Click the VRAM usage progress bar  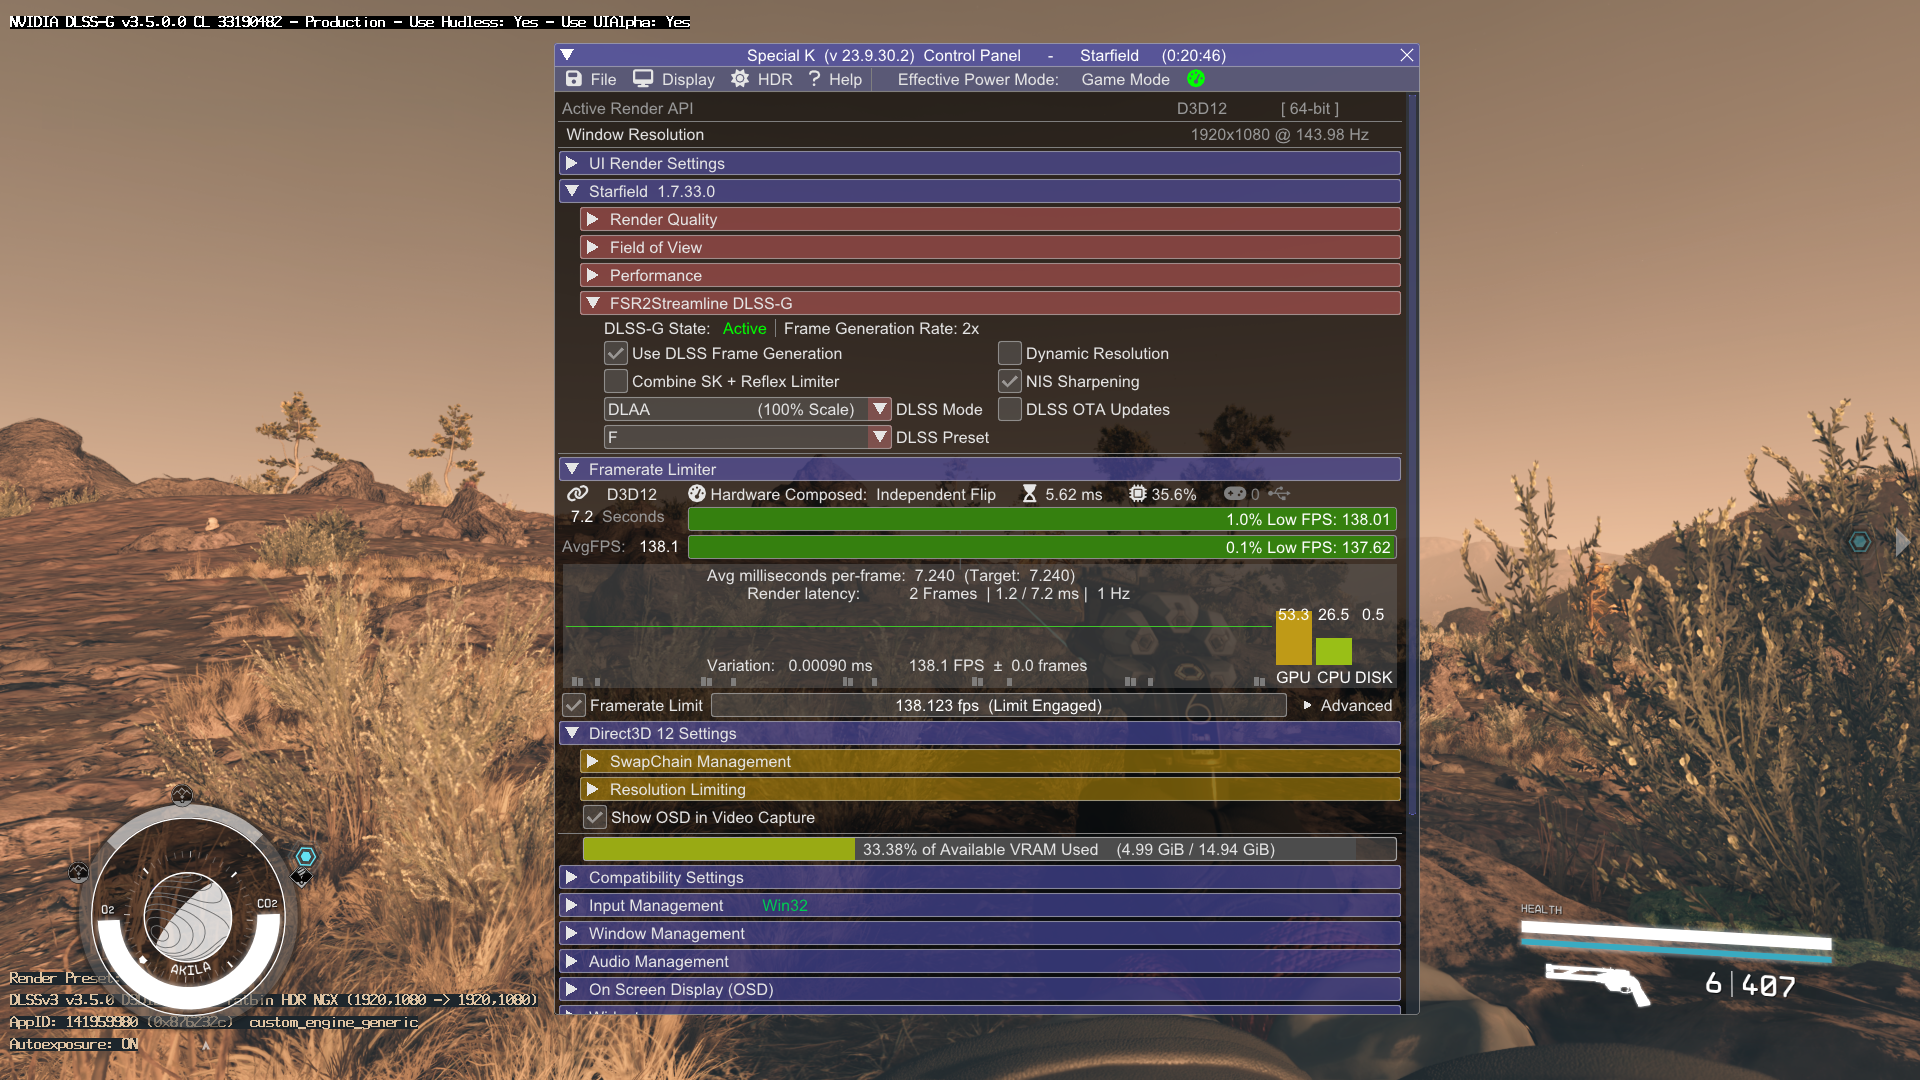pyautogui.click(x=989, y=850)
